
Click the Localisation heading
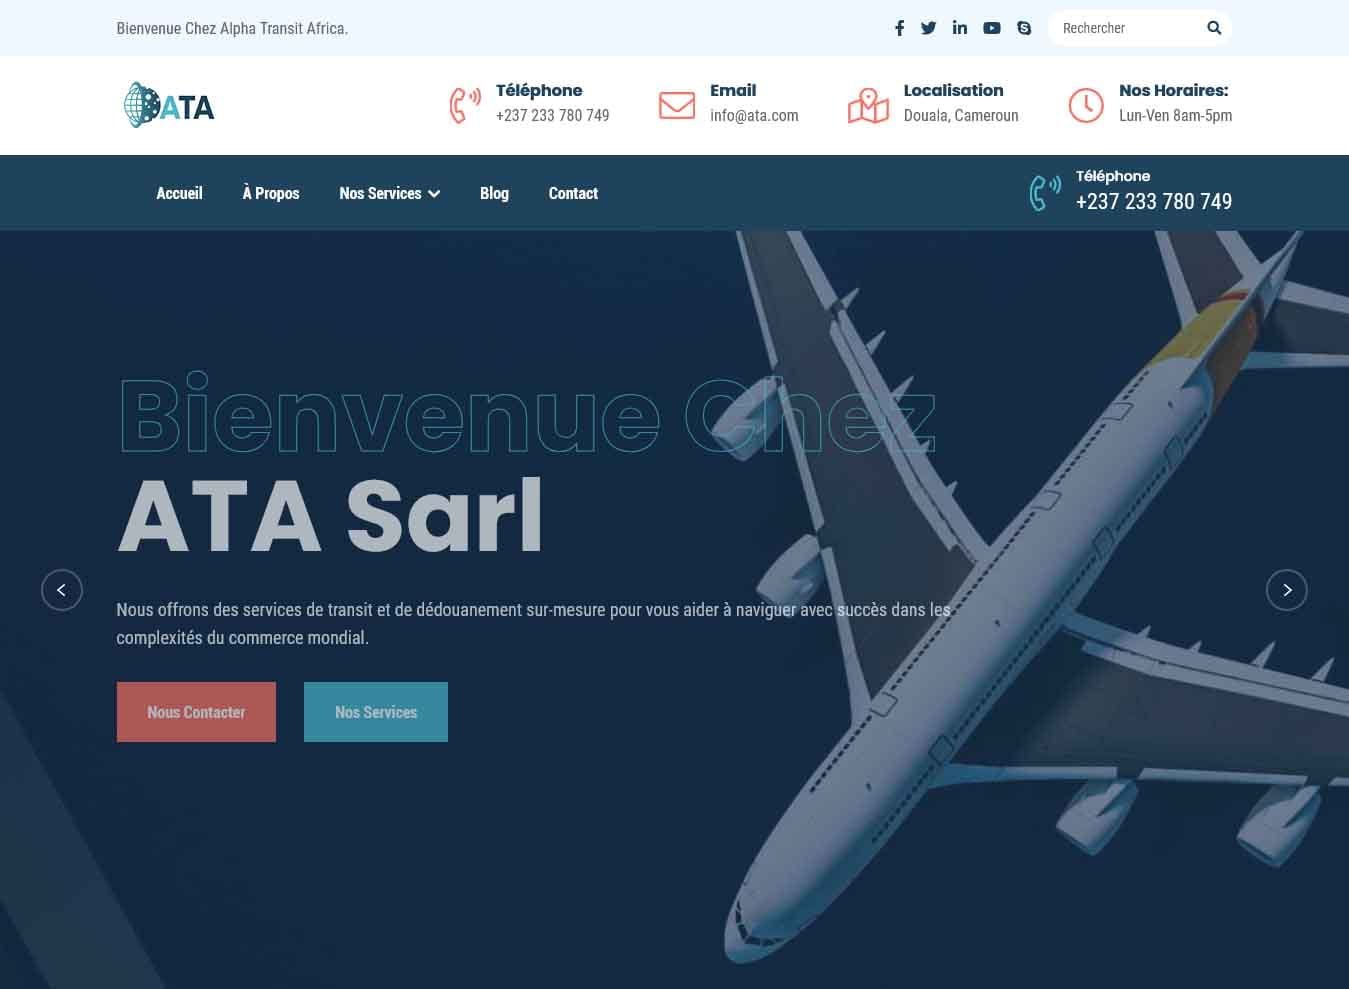(953, 90)
